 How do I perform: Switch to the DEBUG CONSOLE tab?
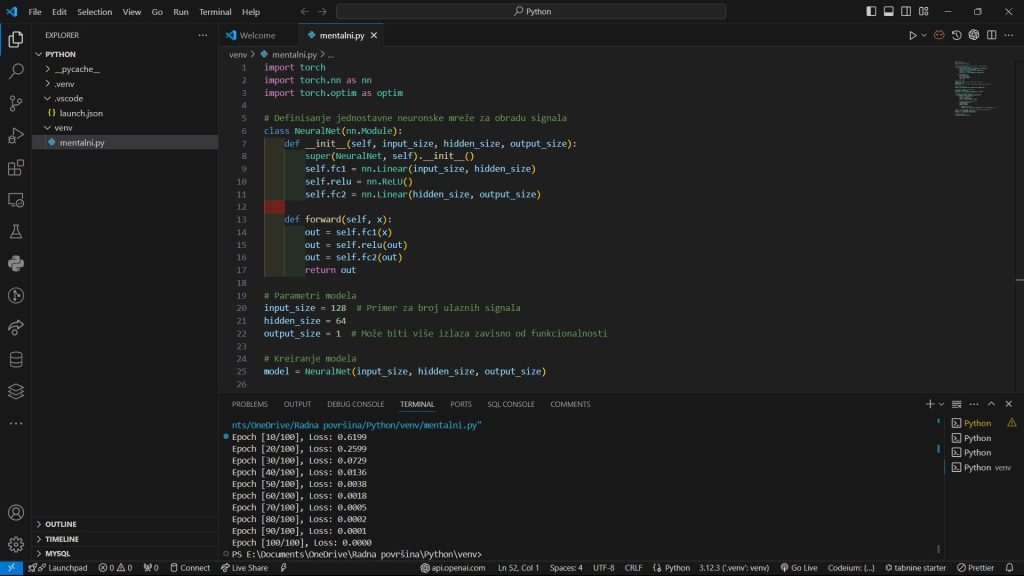[x=355, y=404]
